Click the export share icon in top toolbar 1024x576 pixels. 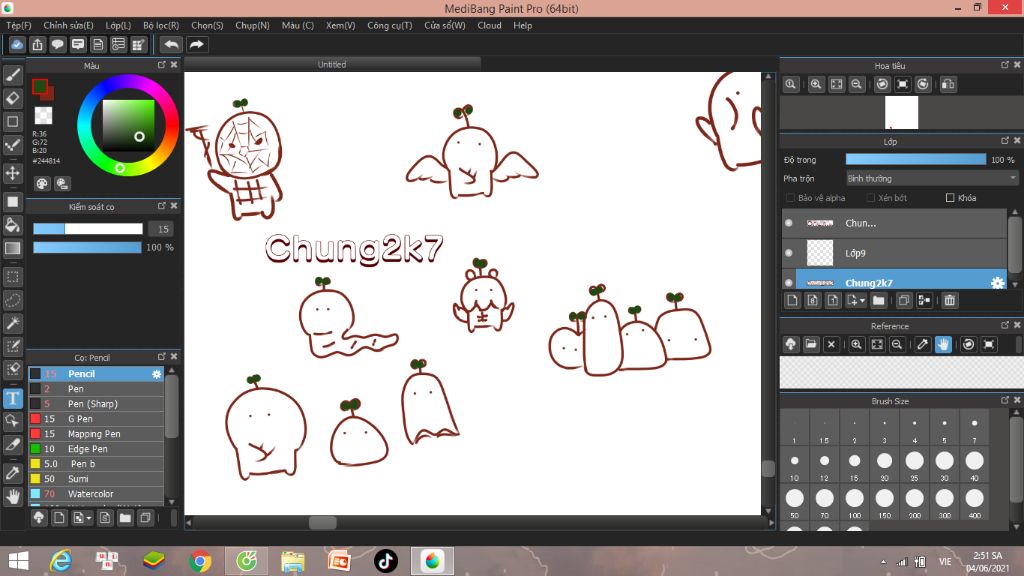pos(37,44)
